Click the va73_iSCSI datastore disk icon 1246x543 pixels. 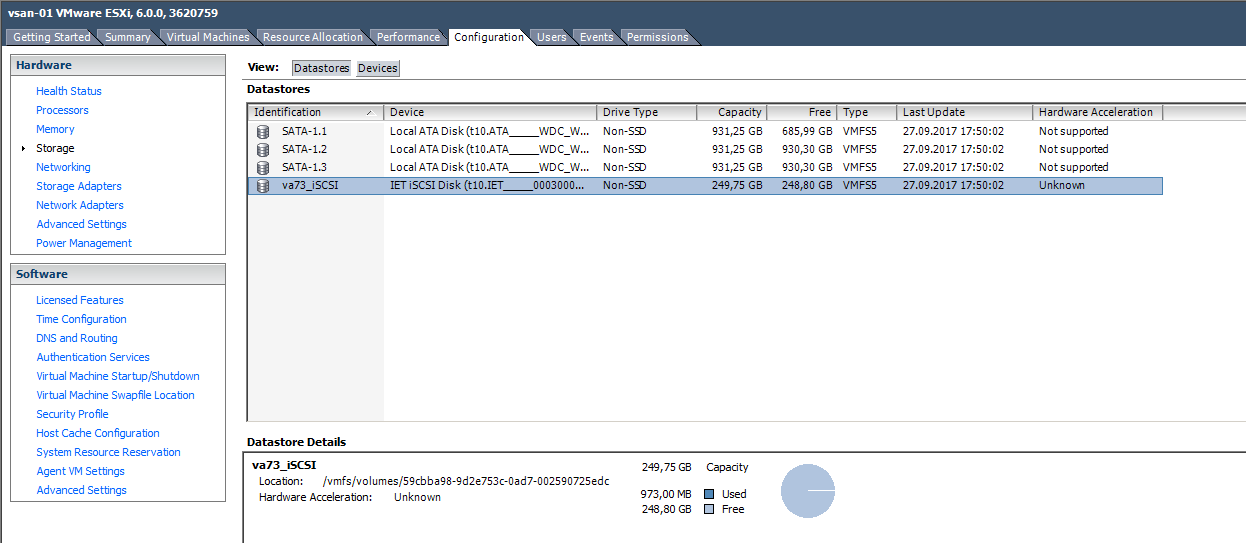(264, 185)
